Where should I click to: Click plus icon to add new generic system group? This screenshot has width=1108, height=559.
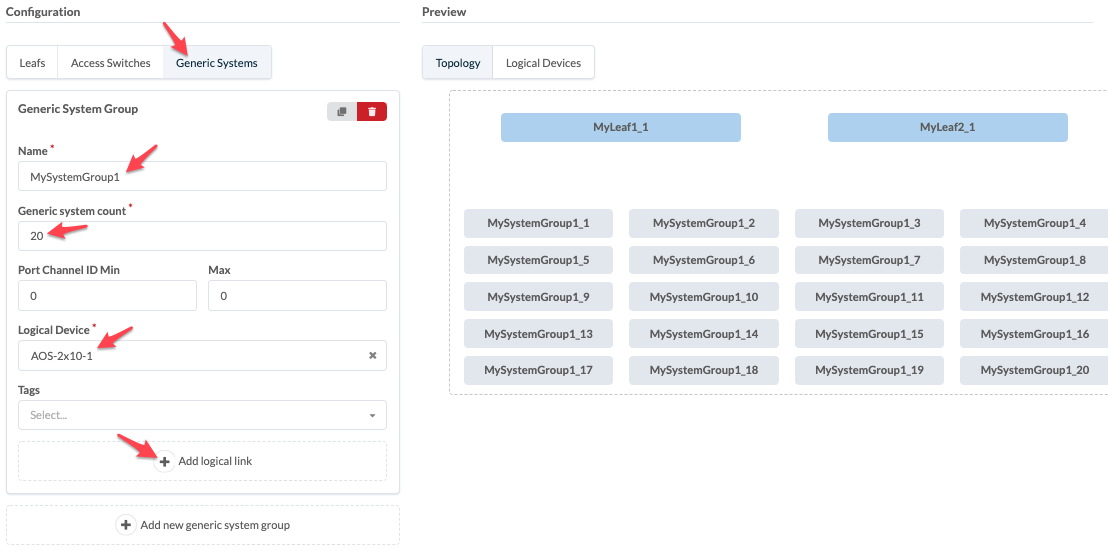click(126, 525)
